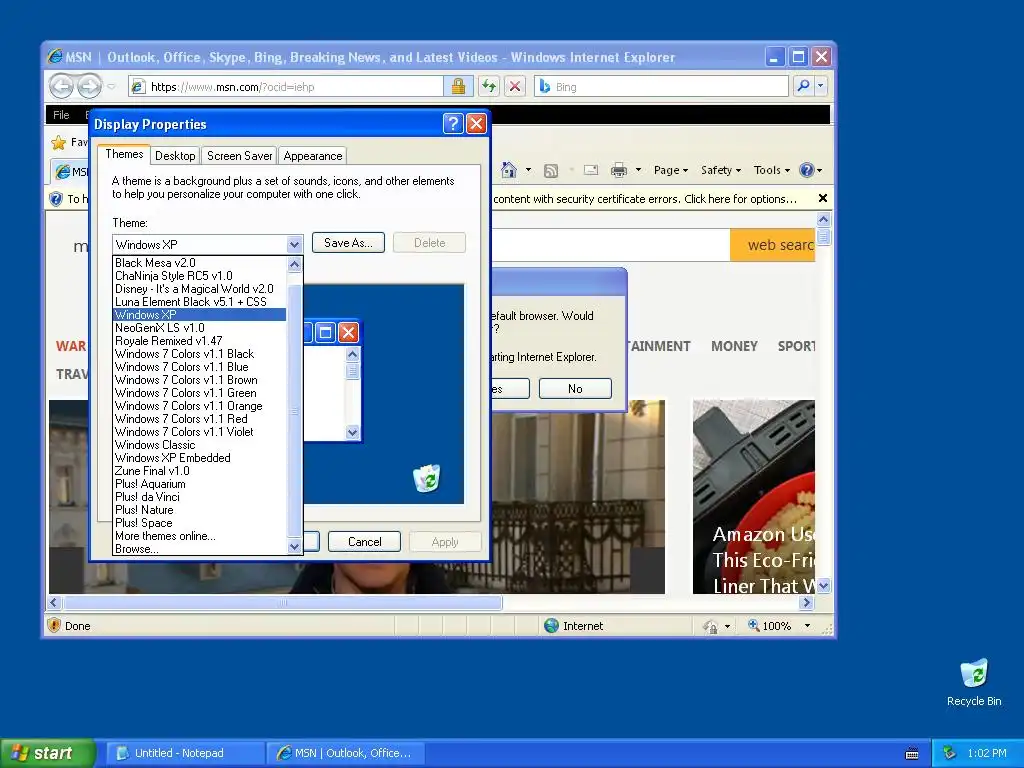The image size is (1024, 768).
Task: Click the MONEY navigation item on MSN
Action: [x=734, y=346]
